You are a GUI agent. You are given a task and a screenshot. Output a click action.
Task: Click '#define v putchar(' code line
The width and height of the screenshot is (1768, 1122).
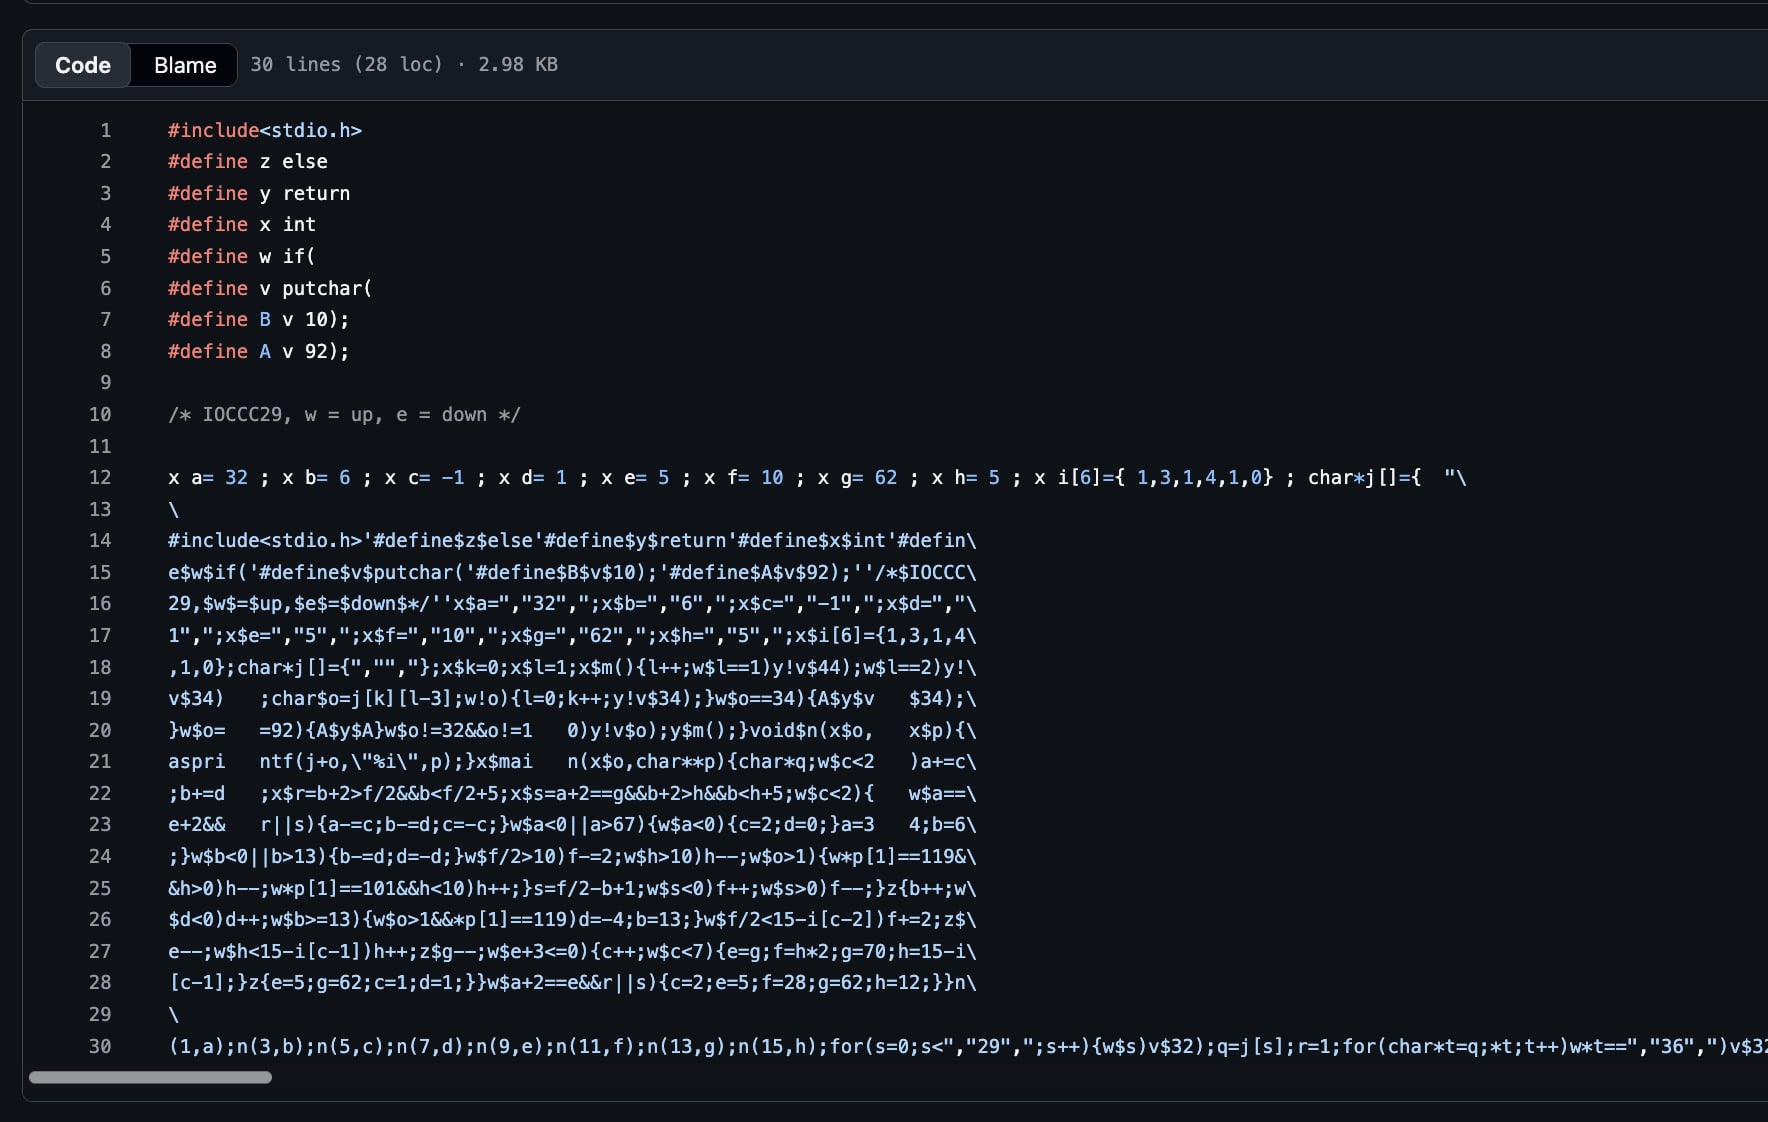(270, 288)
